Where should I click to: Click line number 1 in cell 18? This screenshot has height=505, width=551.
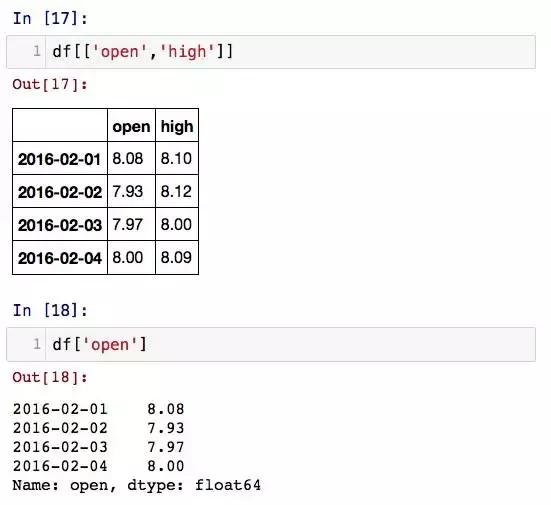pyautogui.click(x=37, y=344)
